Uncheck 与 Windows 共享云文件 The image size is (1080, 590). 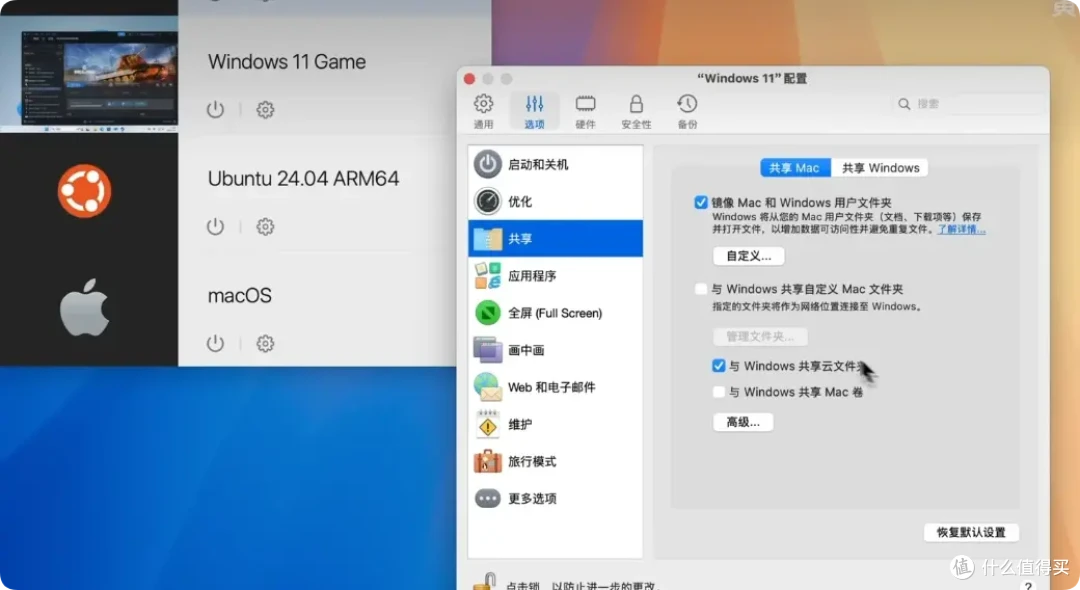click(x=718, y=365)
